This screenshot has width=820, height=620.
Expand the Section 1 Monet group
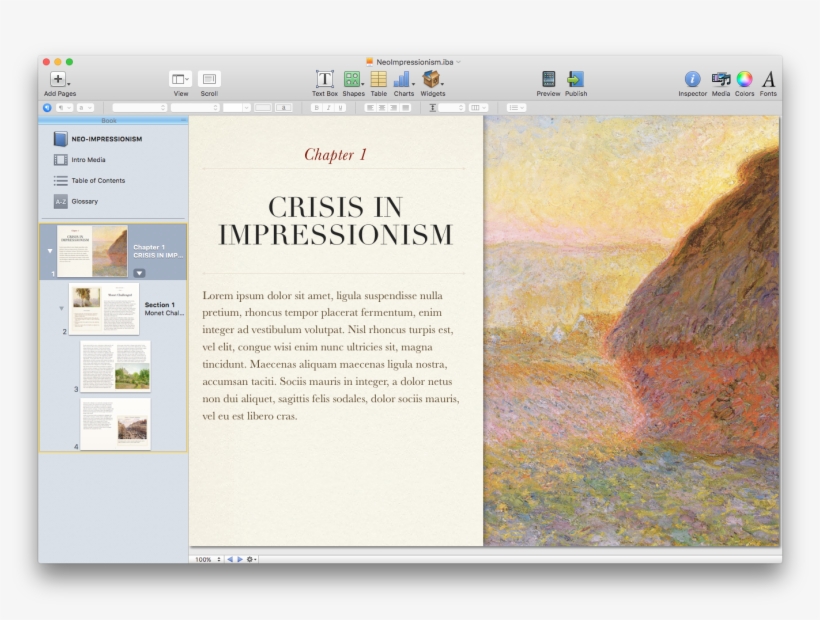(x=62, y=310)
